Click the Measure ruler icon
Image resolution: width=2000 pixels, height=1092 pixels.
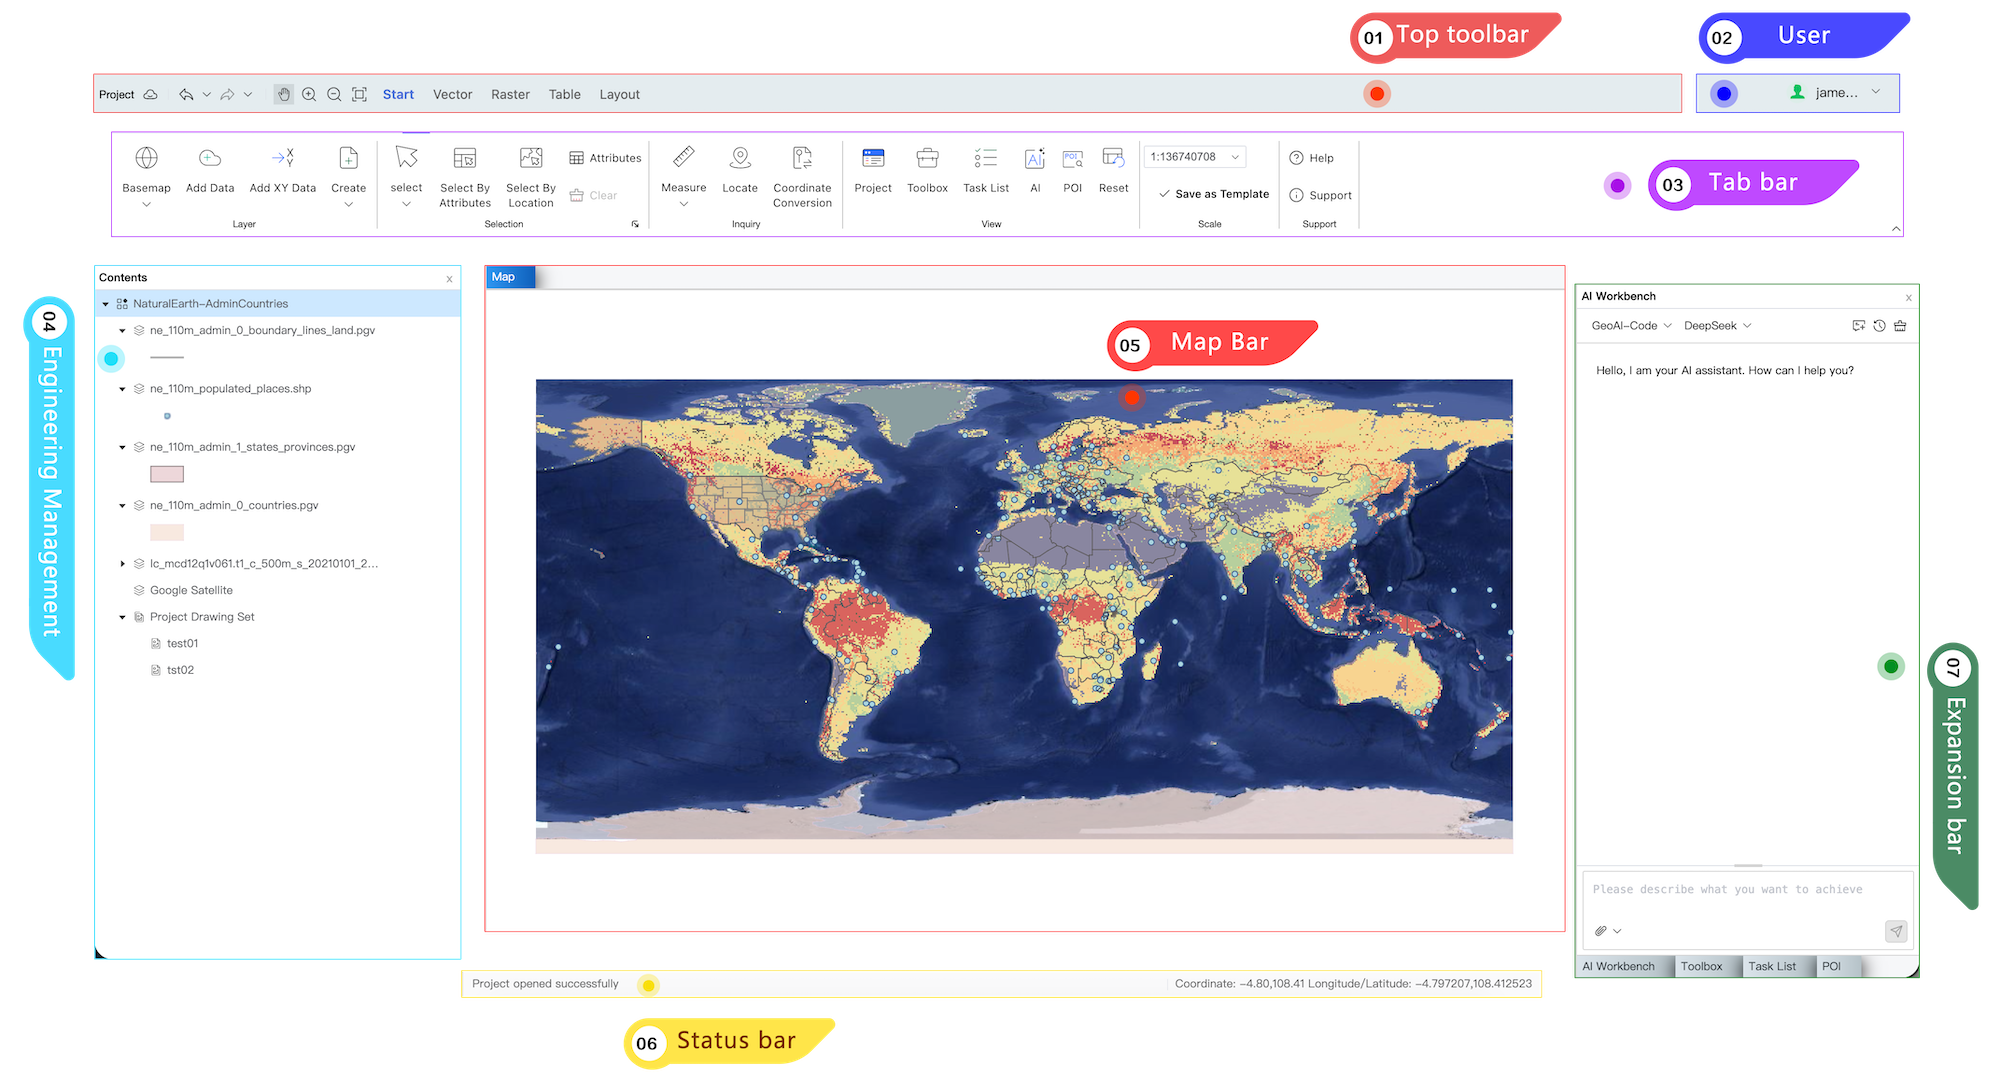(684, 157)
